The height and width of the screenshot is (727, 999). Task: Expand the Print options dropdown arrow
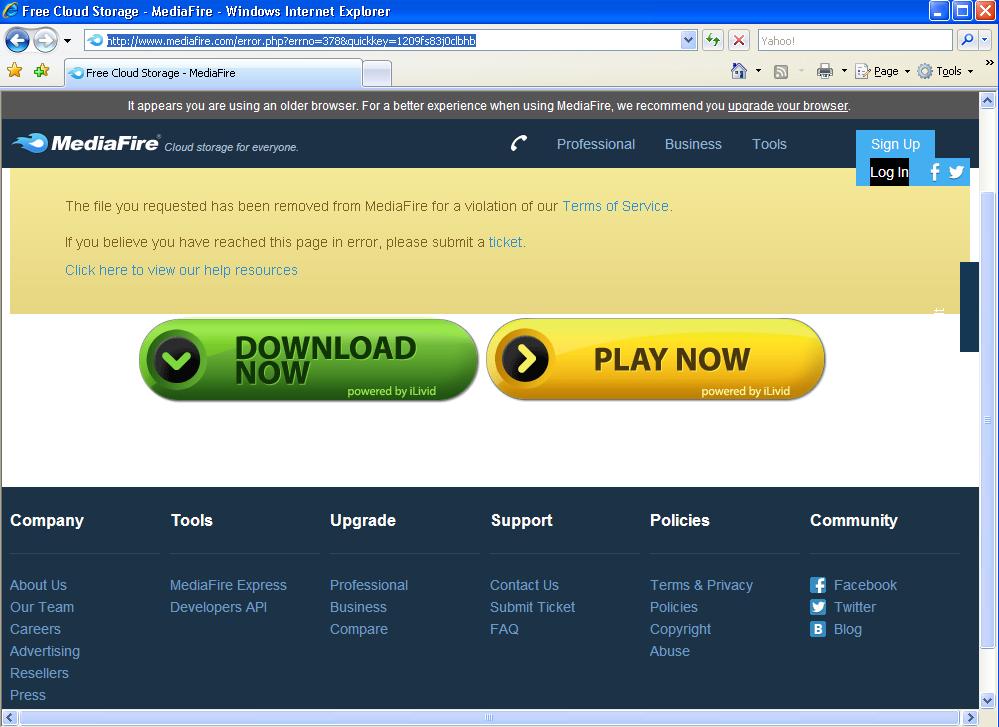844,71
